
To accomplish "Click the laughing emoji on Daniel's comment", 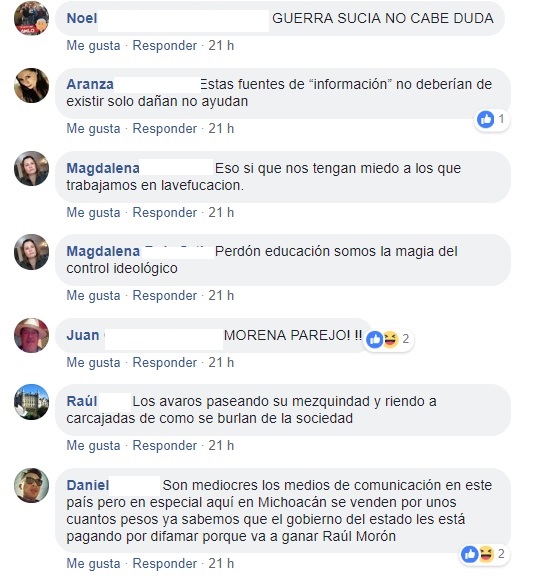I will click(486, 554).
